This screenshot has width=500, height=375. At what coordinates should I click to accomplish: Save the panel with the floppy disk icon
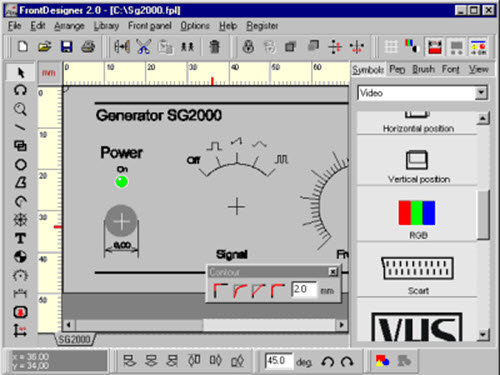[x=67, y=47]
